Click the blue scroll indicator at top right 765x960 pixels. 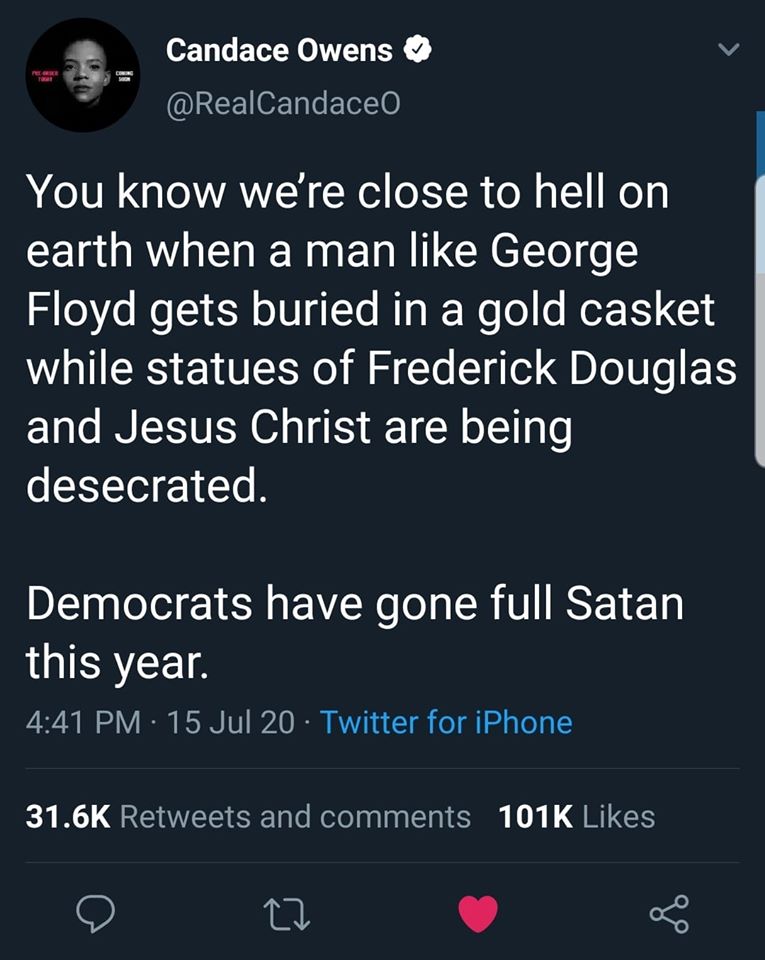tap(760, 145)
